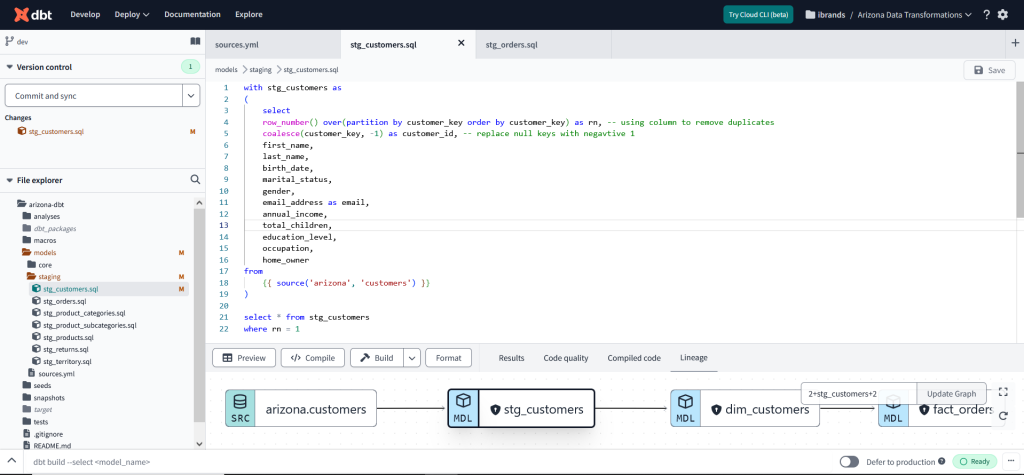Open the Commit and sync dropdown arrow

(191, 96)
